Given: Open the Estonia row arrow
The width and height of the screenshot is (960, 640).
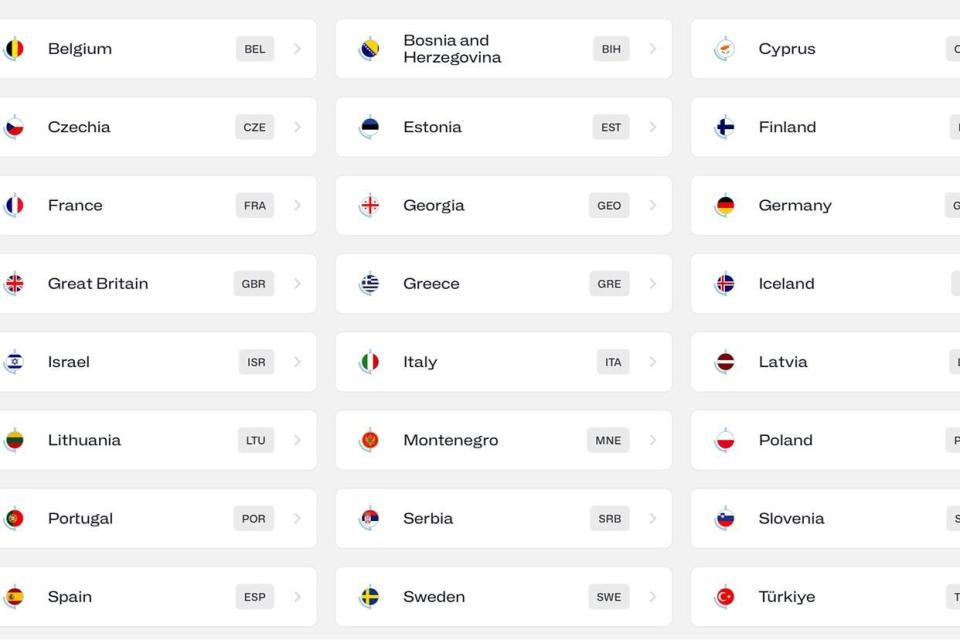Looking at the screenshot, I should pyautogui.click(x=653, y=127).
